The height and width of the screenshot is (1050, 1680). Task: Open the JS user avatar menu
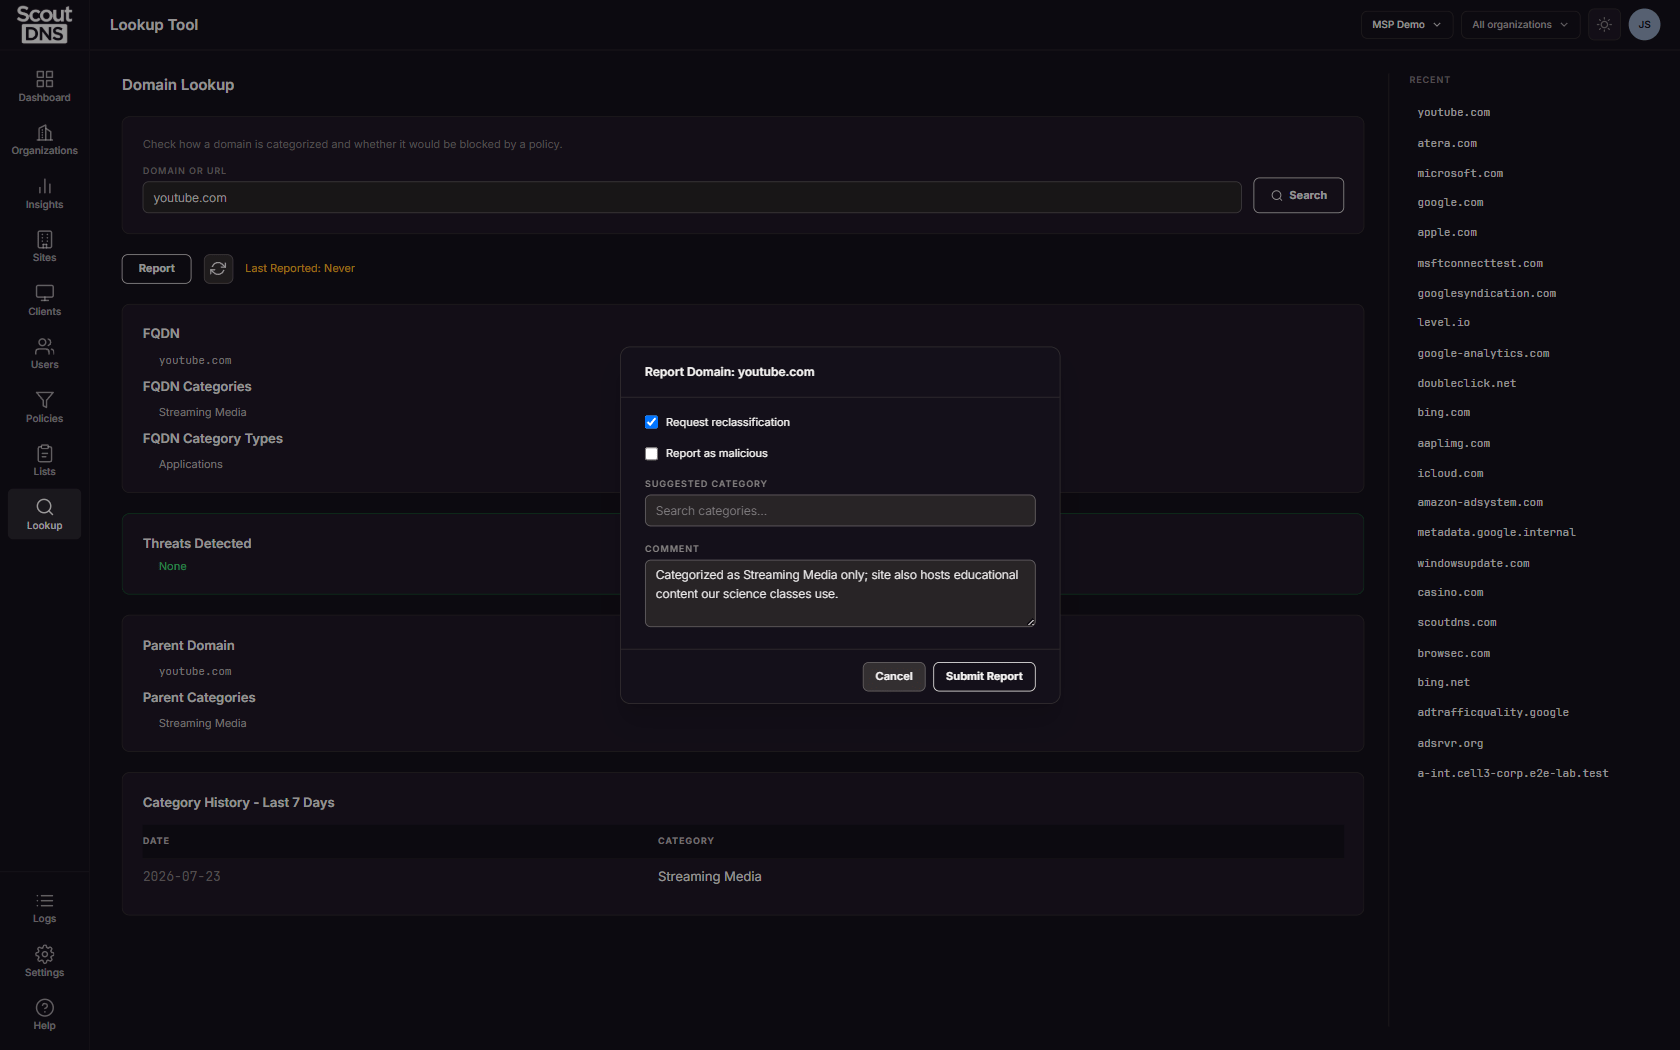click(1644, 24)
